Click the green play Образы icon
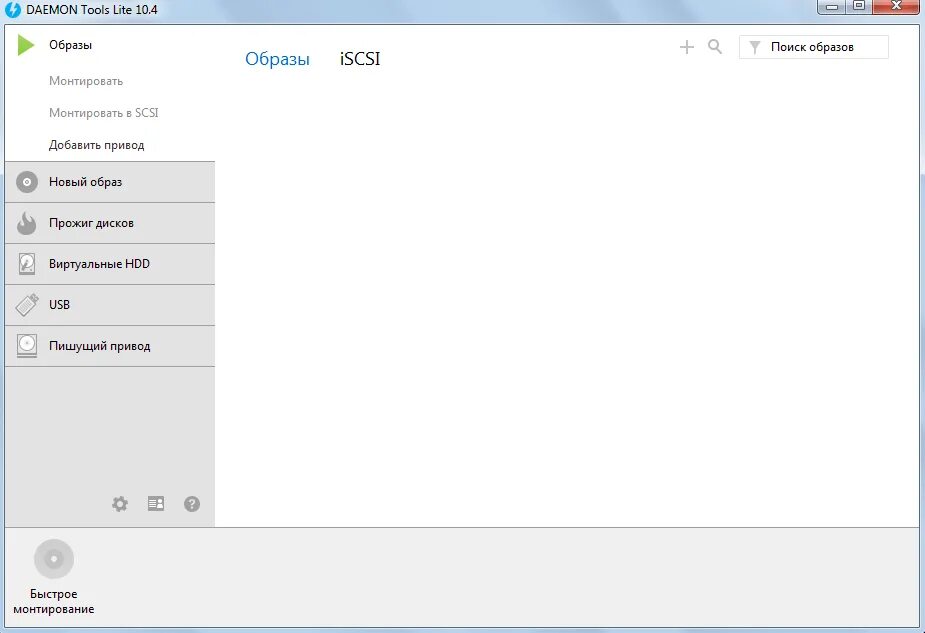The height and width of the screenshot is (633, 925). tap(26, 45)
